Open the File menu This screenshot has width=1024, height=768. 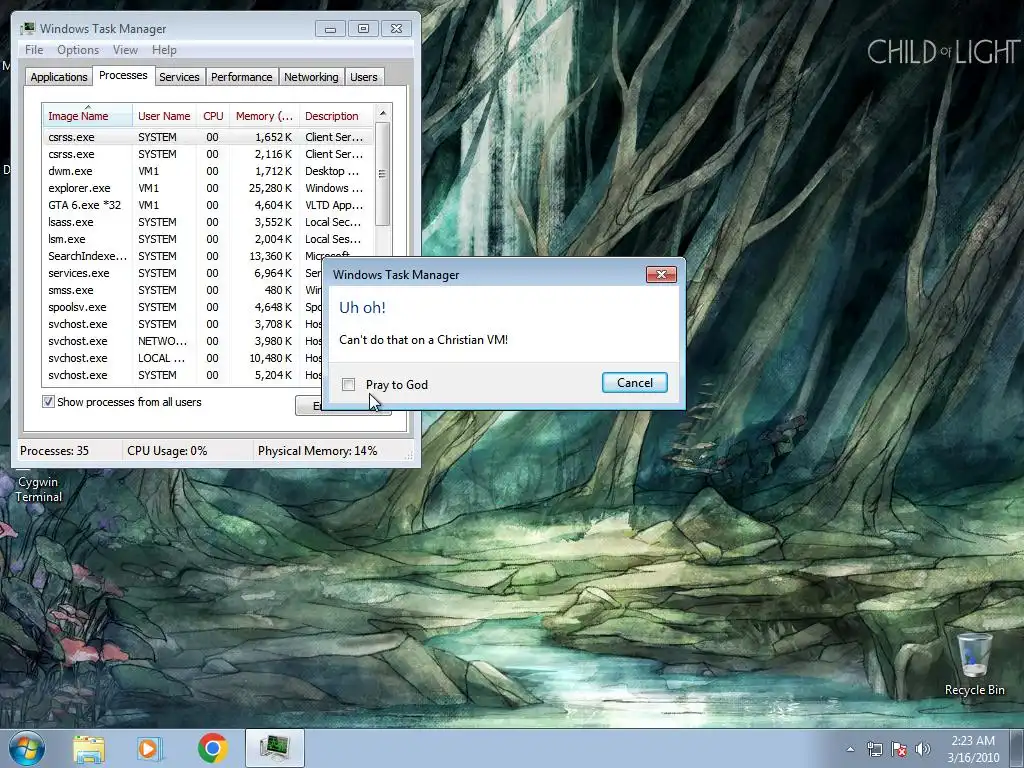point(34,50)
